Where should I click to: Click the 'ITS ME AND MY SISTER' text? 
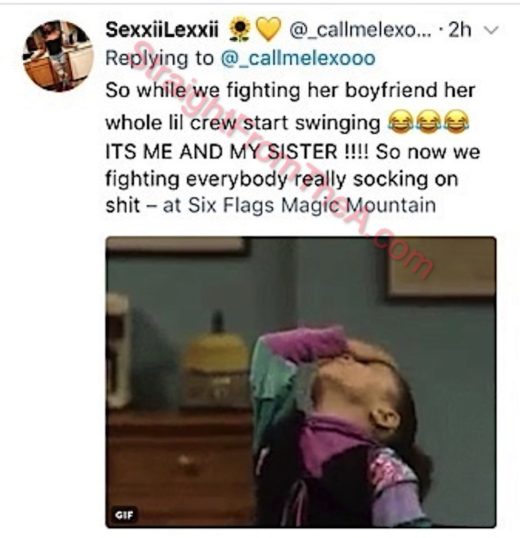click(x=222, y=152)
